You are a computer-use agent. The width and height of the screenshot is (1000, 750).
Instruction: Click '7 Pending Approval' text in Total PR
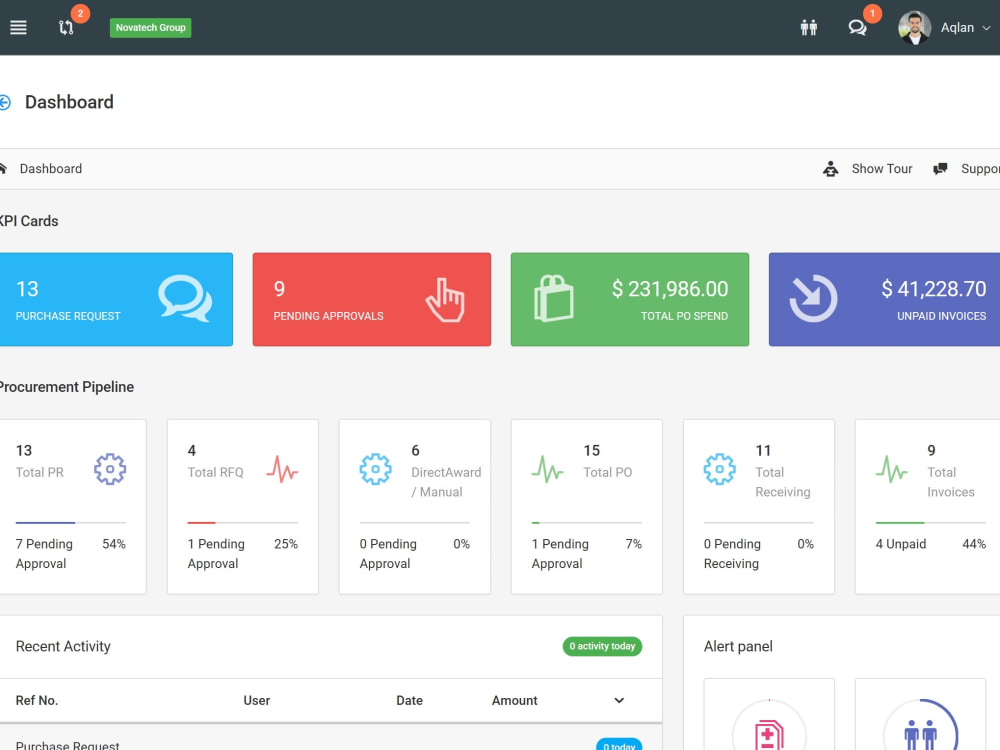tap(44, 554)
